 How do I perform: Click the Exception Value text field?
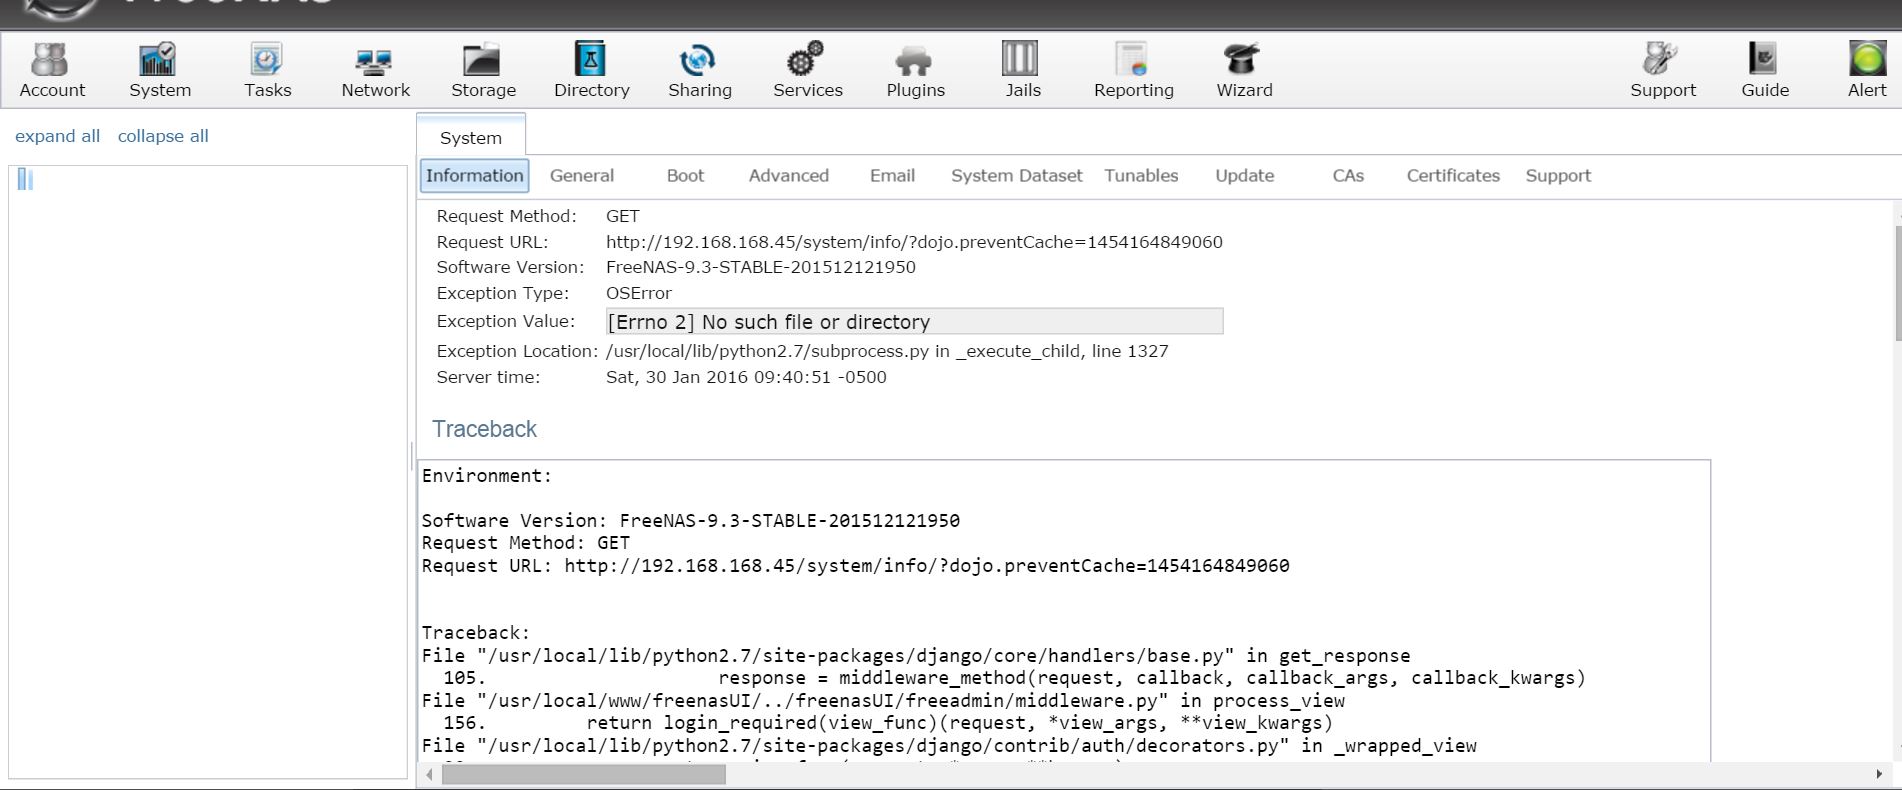point(914,322)
